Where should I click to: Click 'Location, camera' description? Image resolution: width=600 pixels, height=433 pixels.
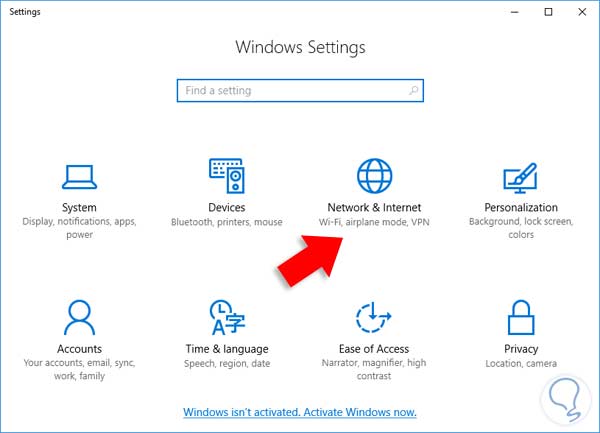[521, 363]
